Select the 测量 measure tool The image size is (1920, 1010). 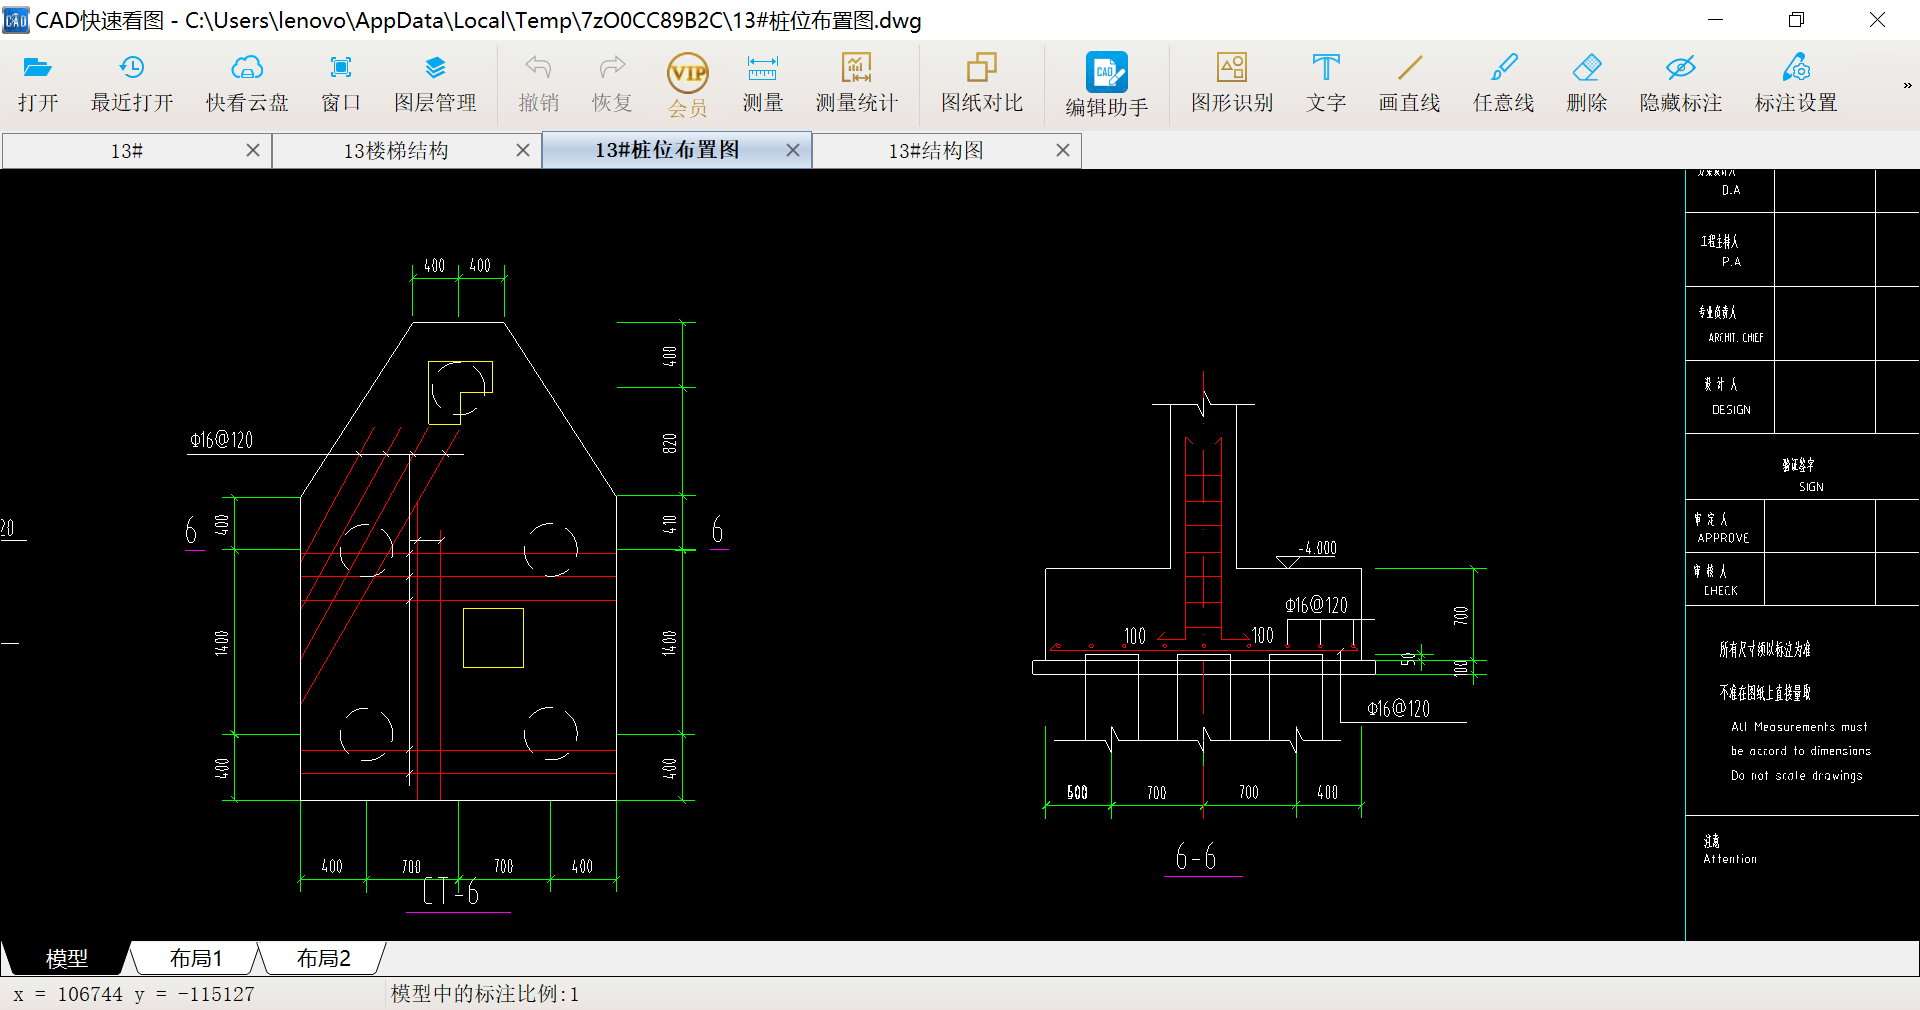pos(762,84)
